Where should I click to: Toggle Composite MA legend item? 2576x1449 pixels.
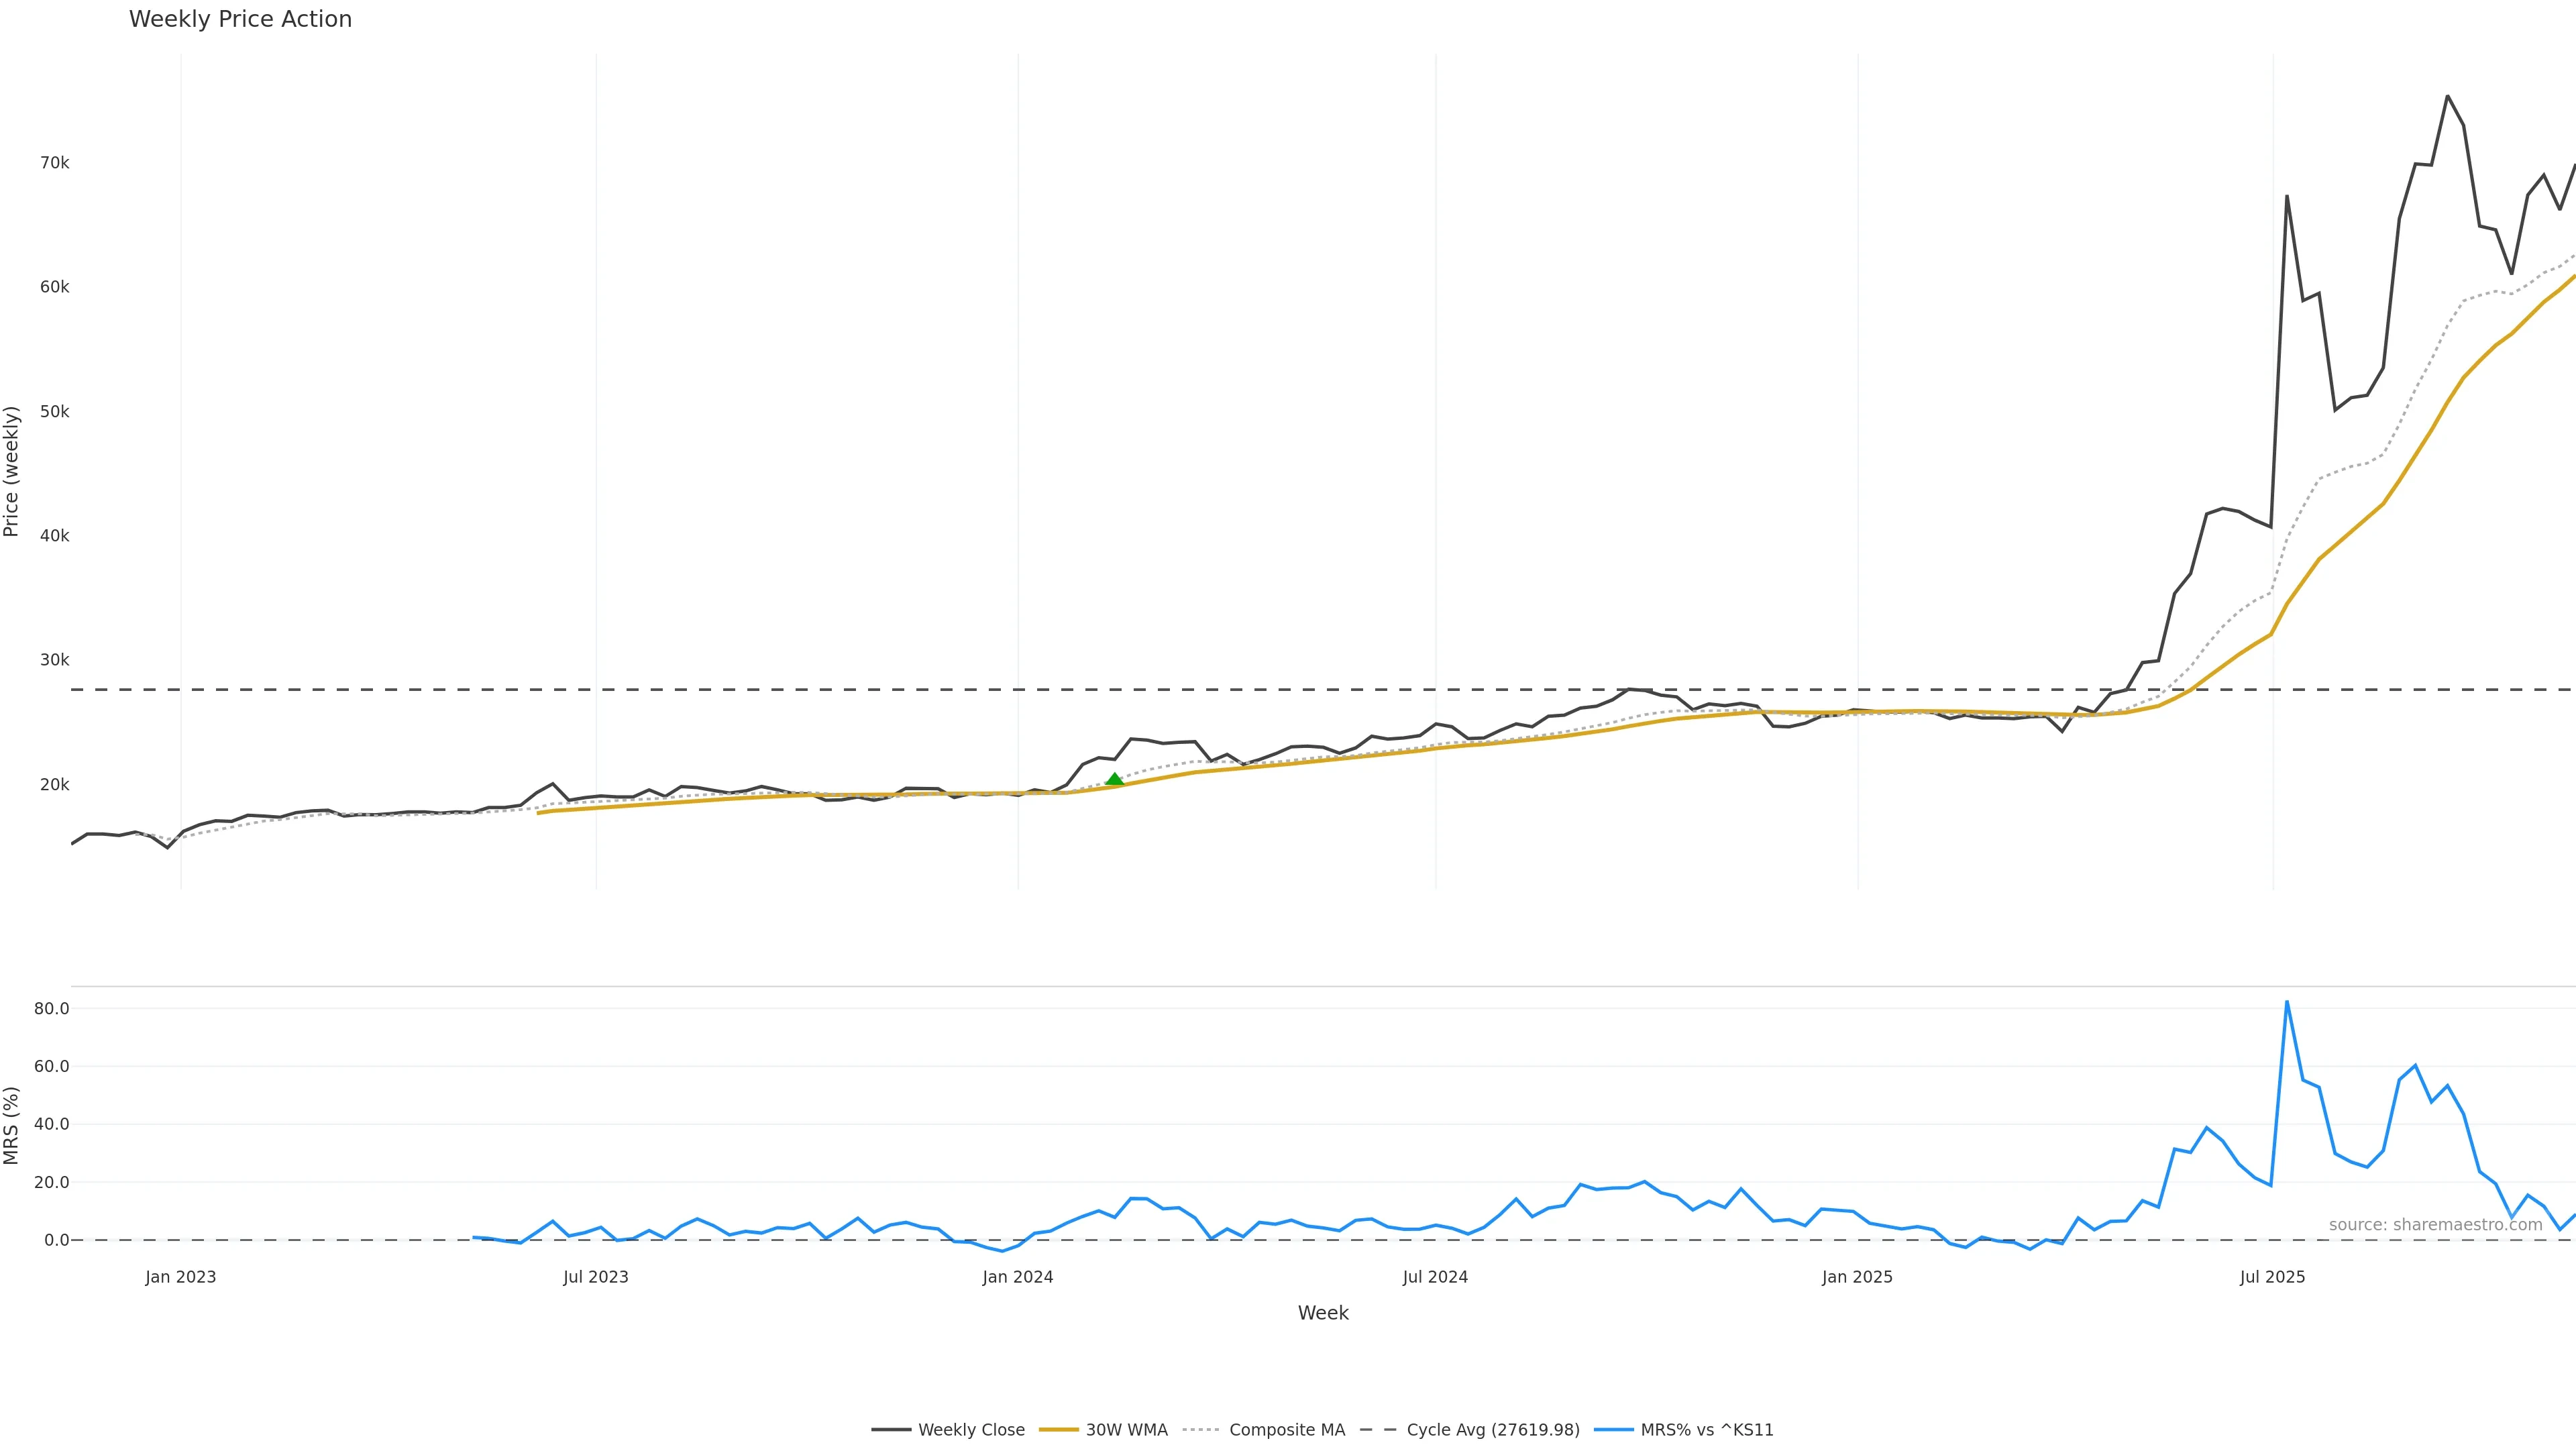tap(1286, 1430)
